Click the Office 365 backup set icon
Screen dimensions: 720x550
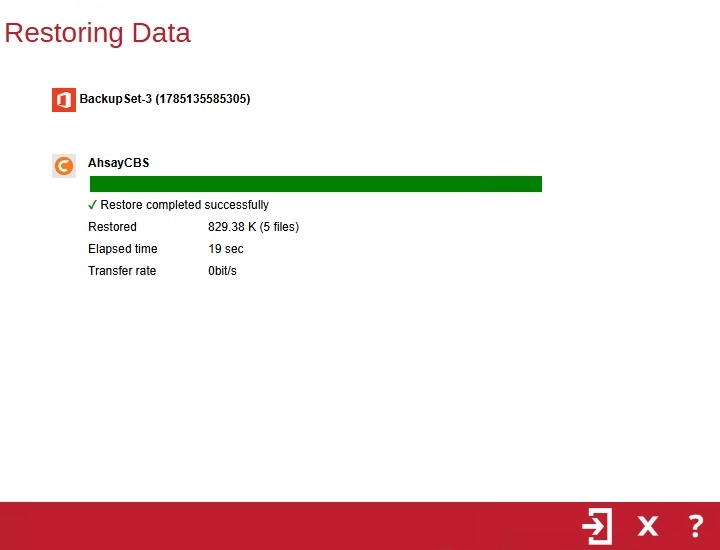(x=64, y=100)
